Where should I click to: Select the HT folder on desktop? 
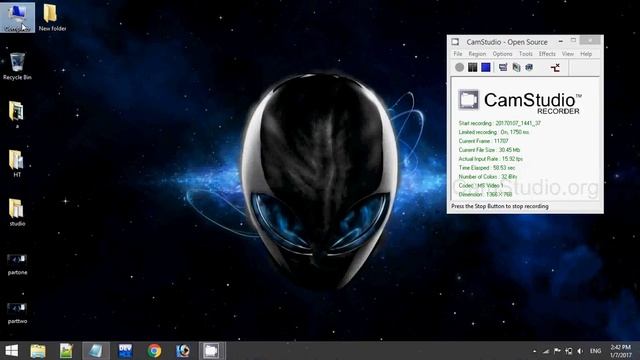coord(17,163)
